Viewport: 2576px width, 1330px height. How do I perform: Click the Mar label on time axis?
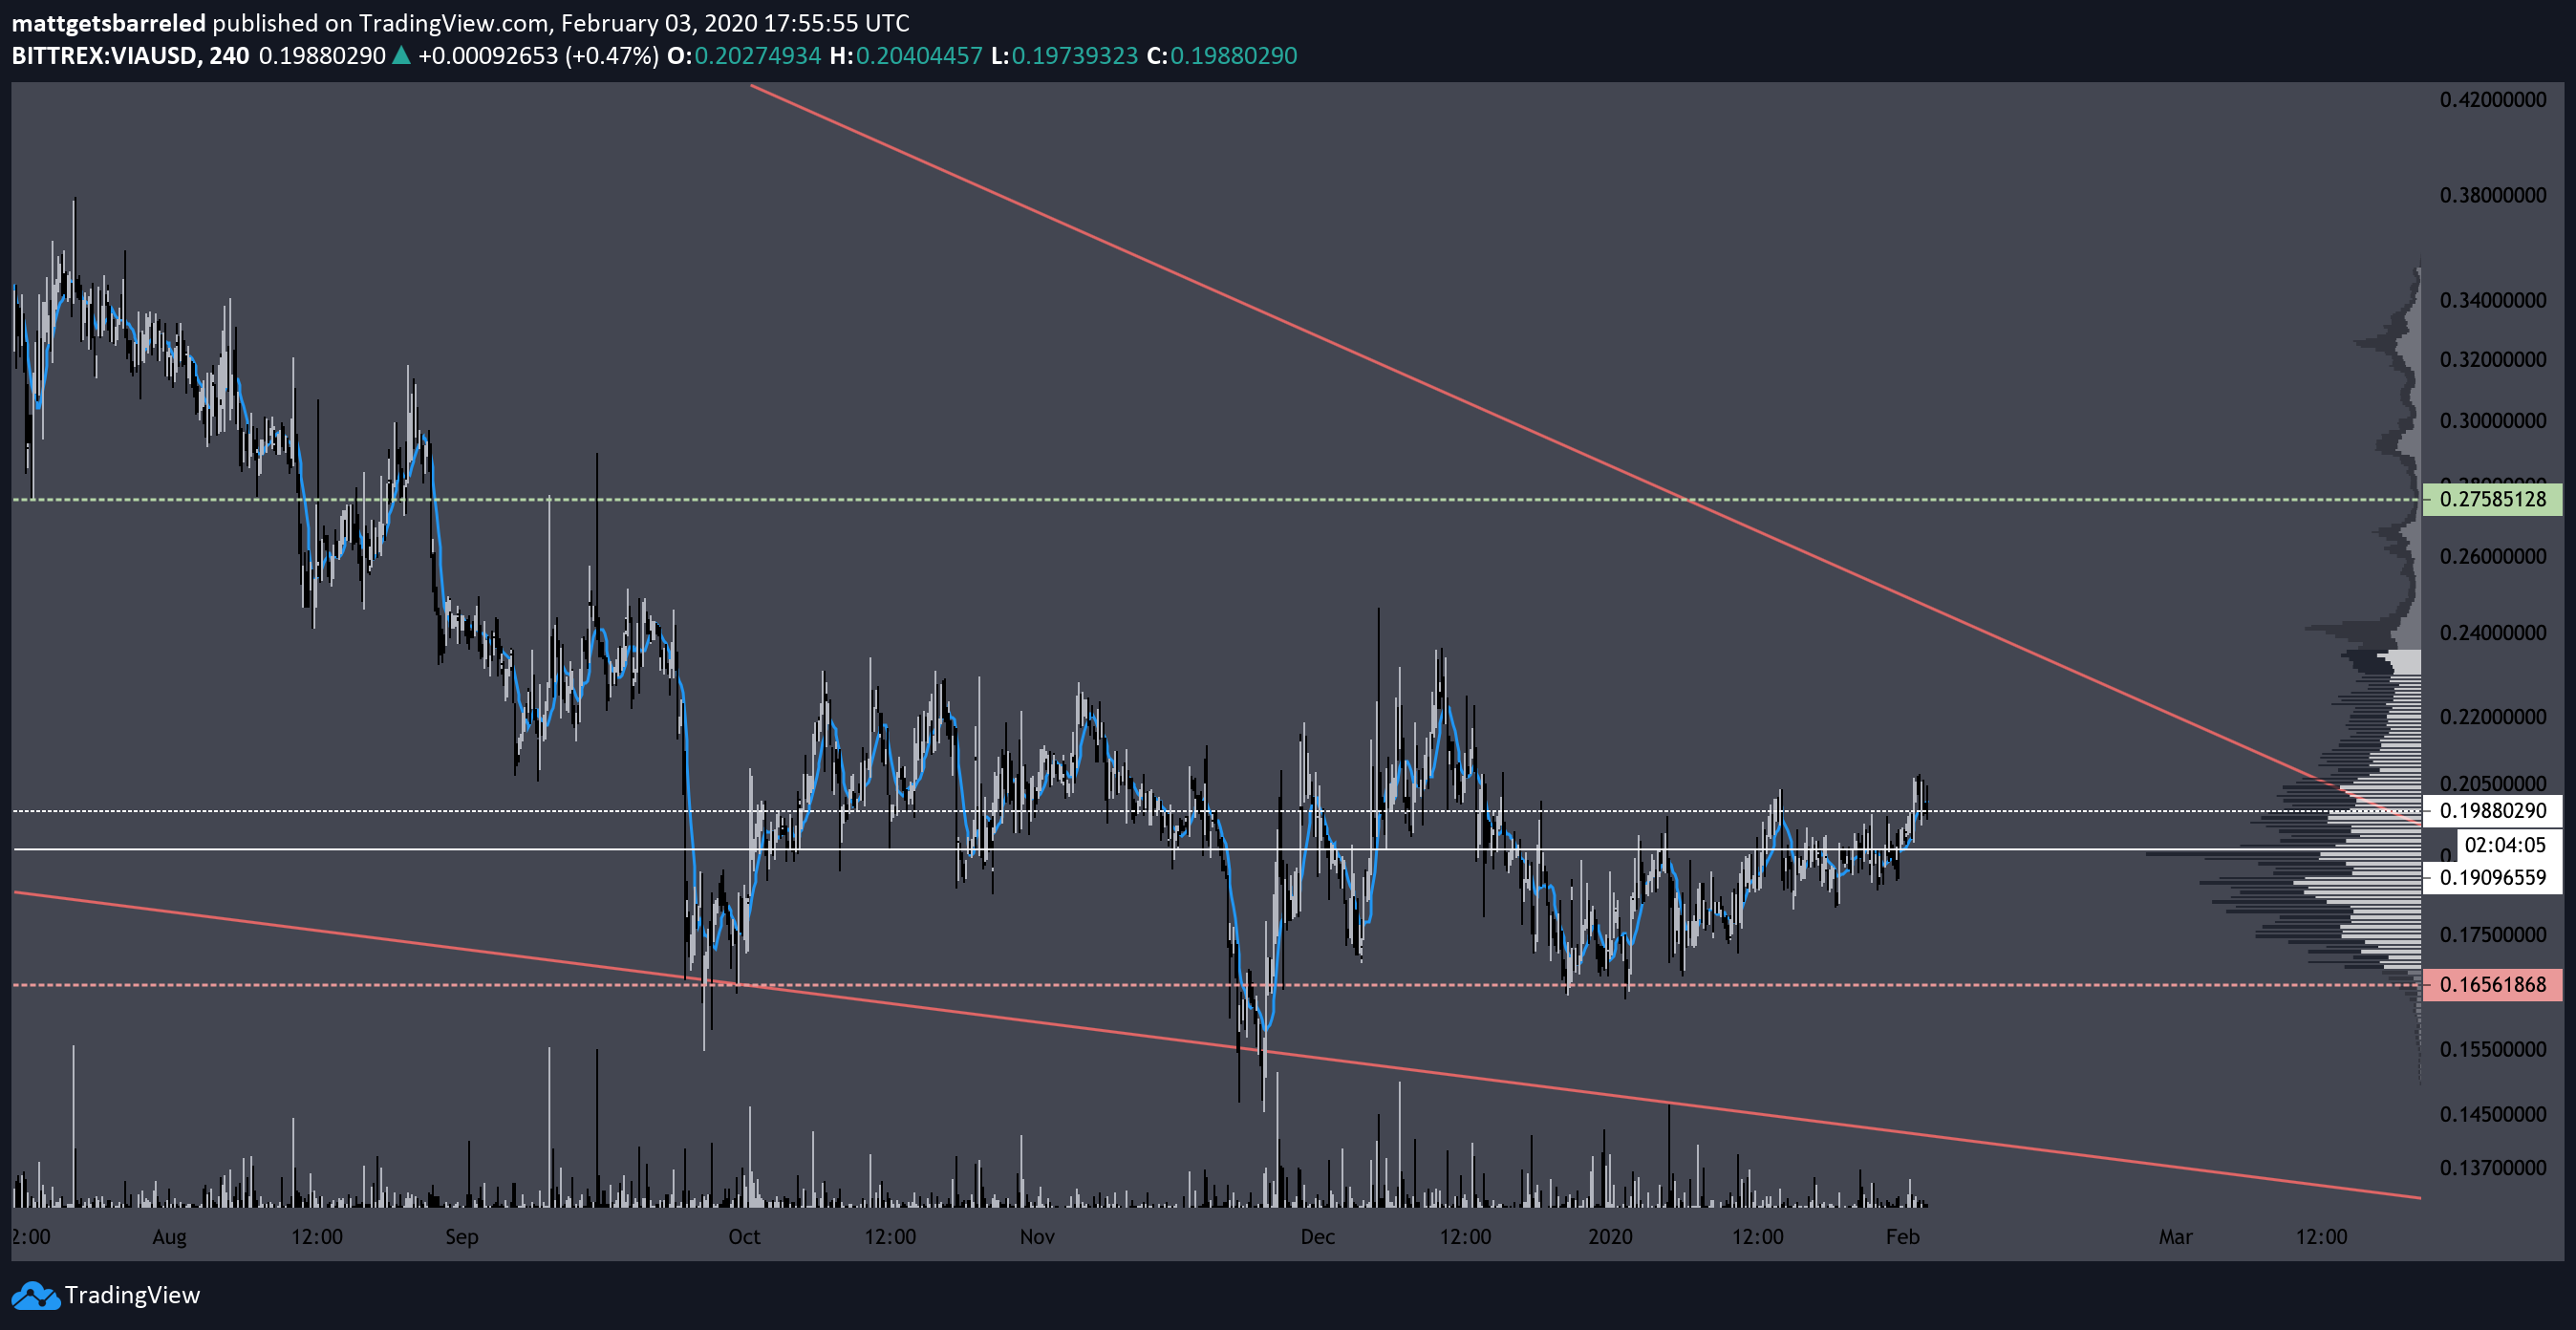(x=2175, y=1237)
